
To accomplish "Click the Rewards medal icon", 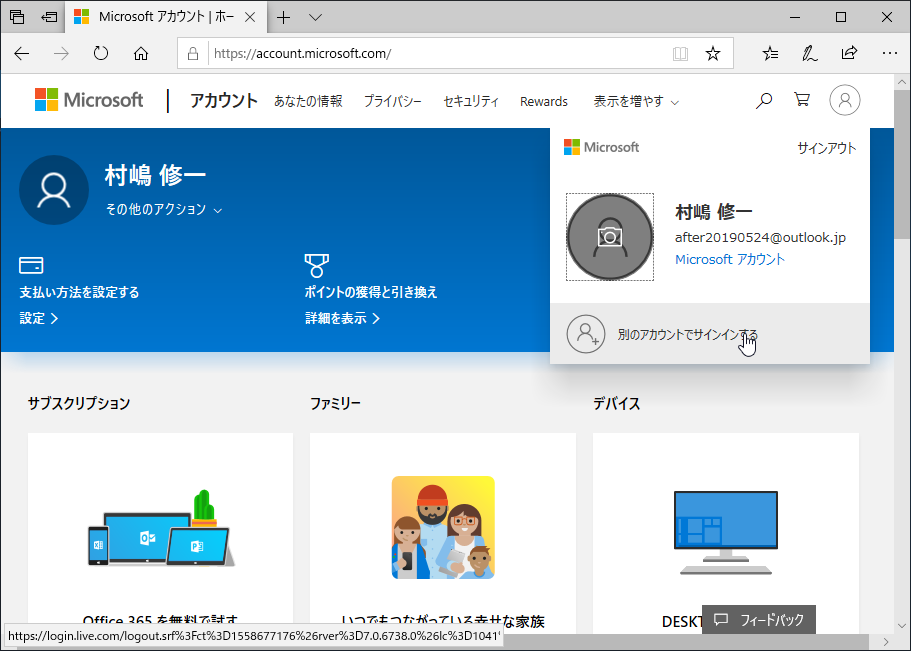I will pos(317,265).
